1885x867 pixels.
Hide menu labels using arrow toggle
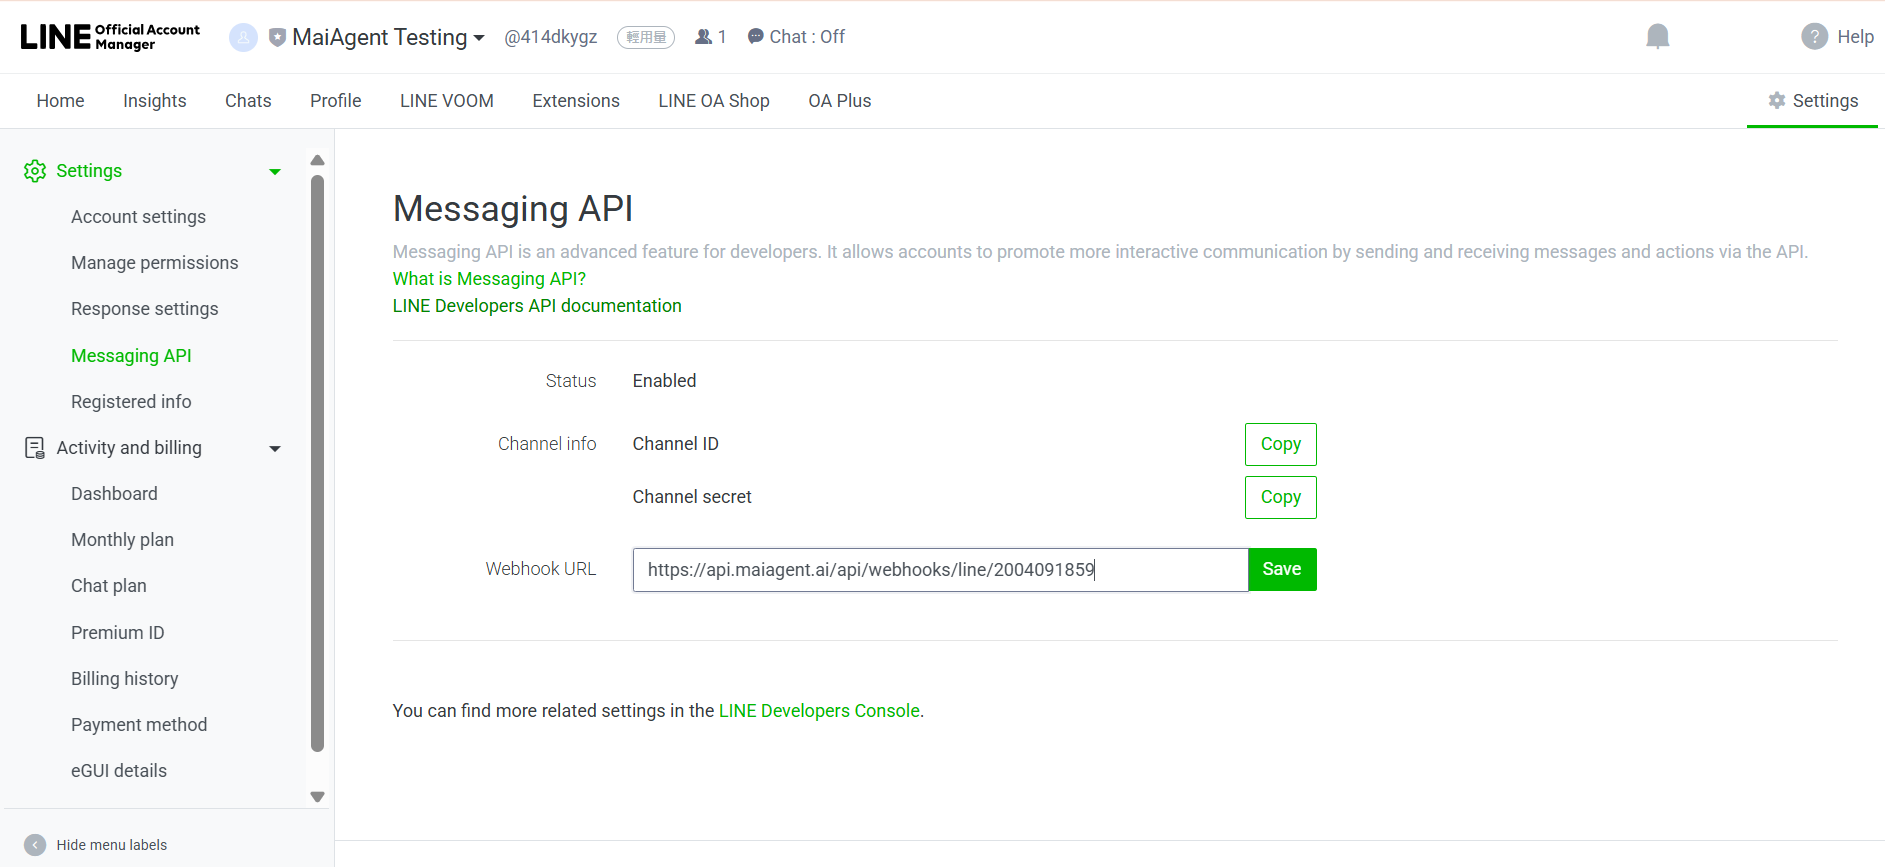pos(35,845)
